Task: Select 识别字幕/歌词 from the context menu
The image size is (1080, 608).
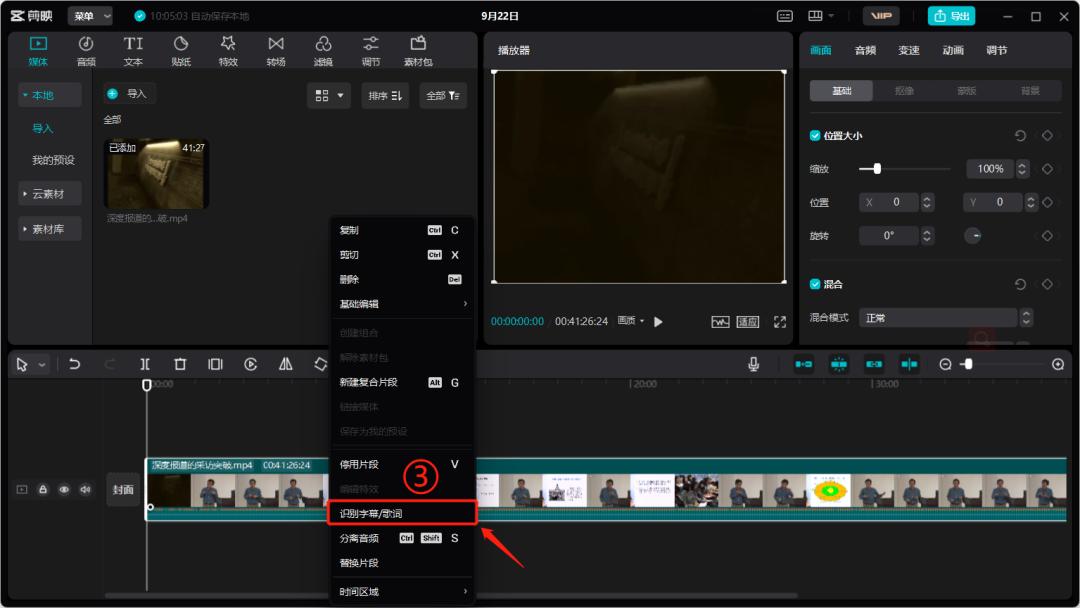Action: click(x=402, y=511)
